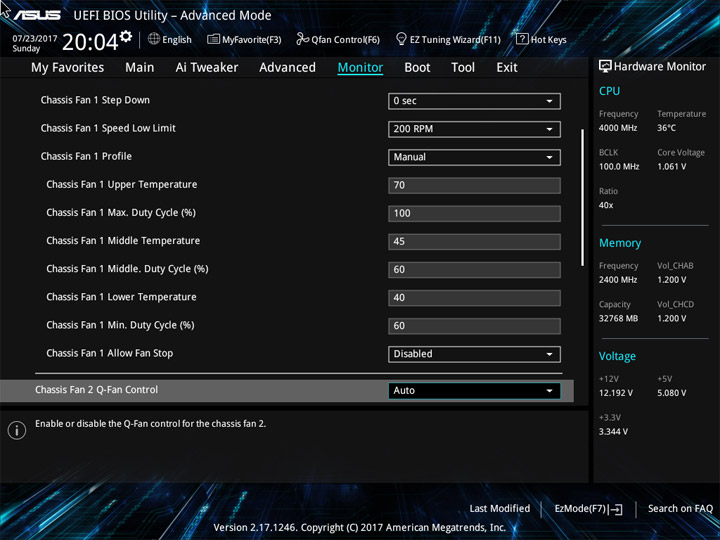720x540 pixels.
Task: Click the settings gear beside the clock
Action: pyautogui.click(x=126, y=36)
